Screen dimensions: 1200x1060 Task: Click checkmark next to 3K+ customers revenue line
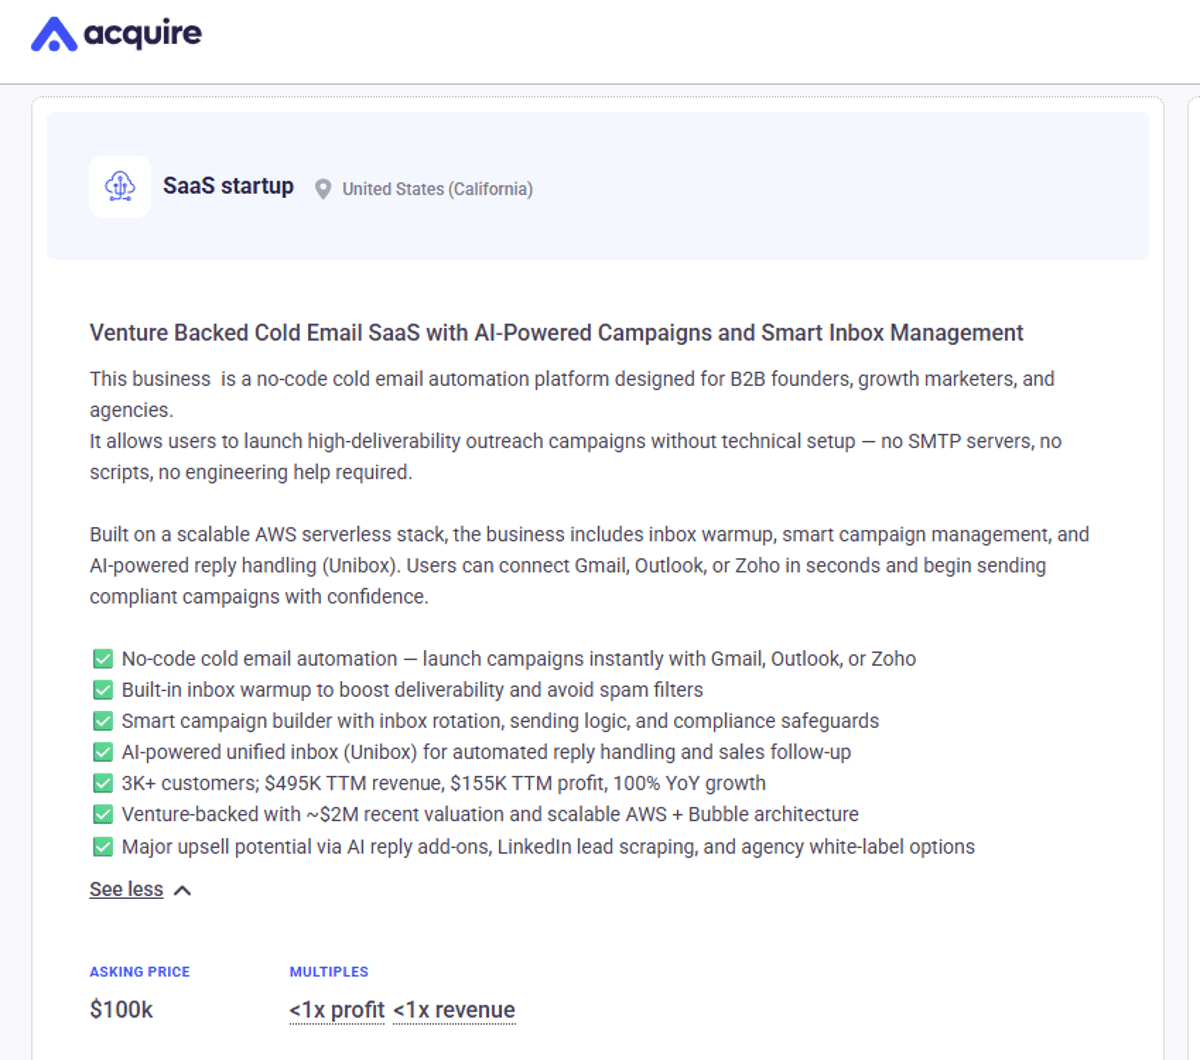click(x=103, y=783)
